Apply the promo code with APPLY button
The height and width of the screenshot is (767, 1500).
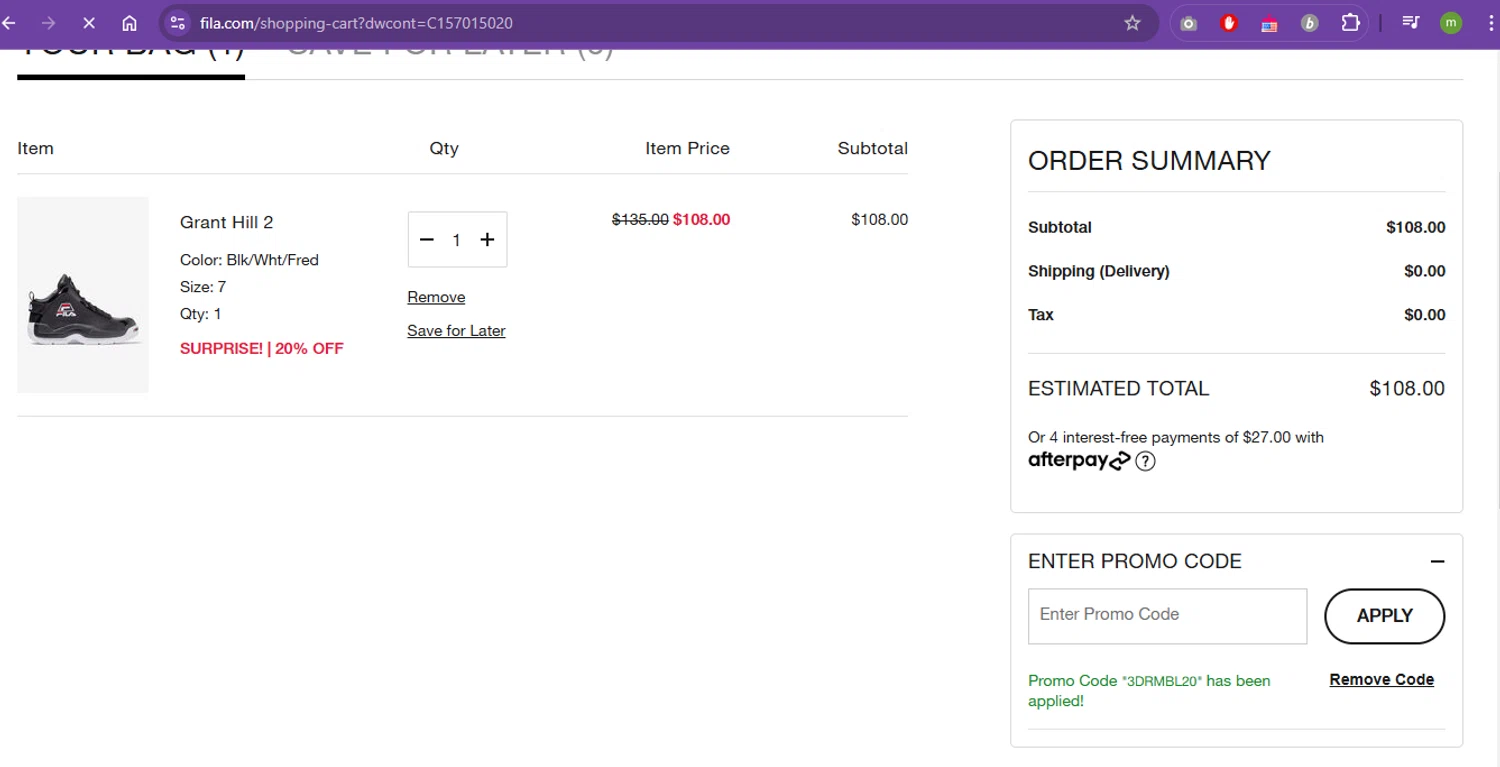tap(1384, 616)
